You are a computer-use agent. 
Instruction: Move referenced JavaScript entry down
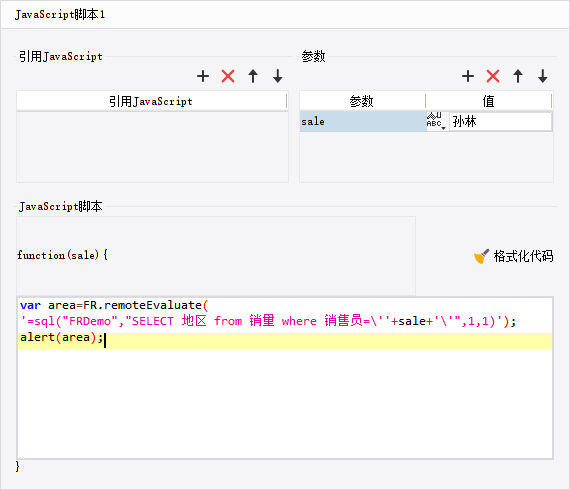pyautogui.click(x=278, y=76)
